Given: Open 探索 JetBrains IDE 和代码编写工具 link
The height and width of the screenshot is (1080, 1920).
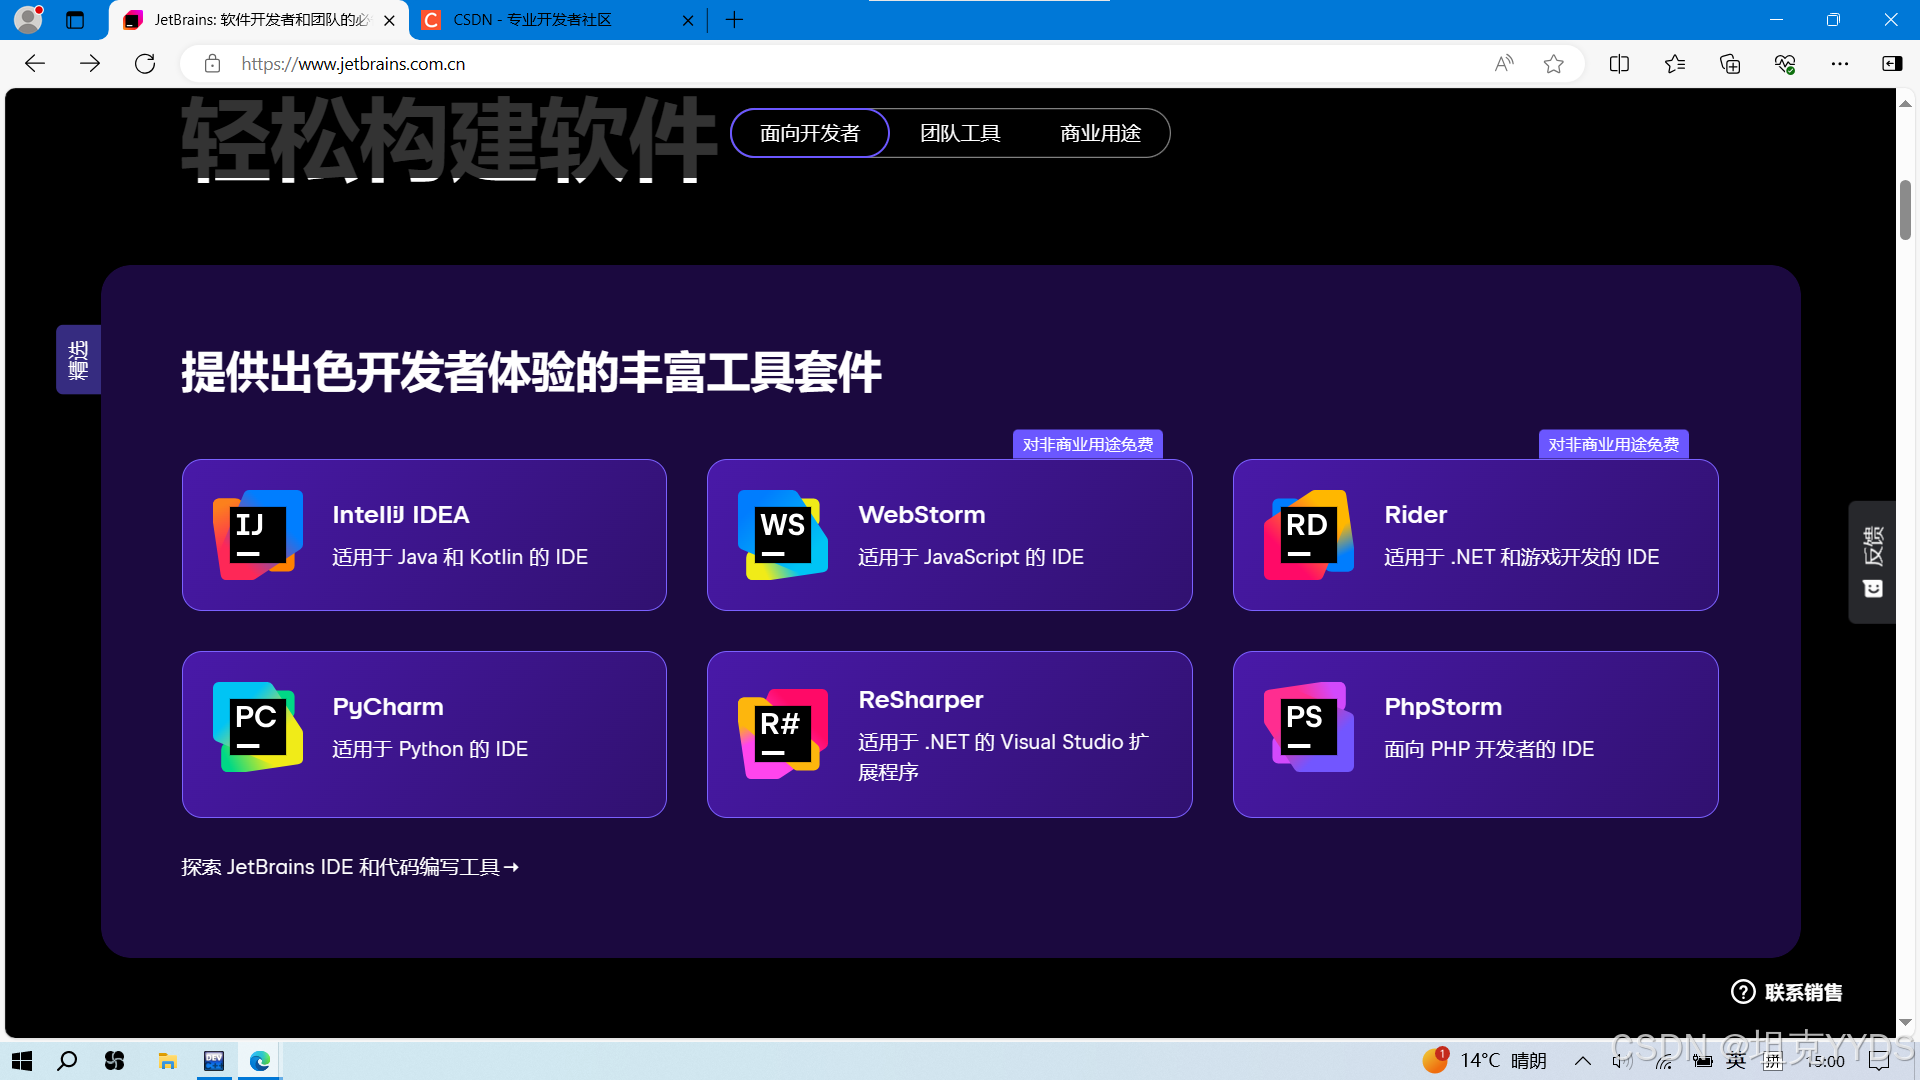Looking at the screenshot, I should [350, 867].
